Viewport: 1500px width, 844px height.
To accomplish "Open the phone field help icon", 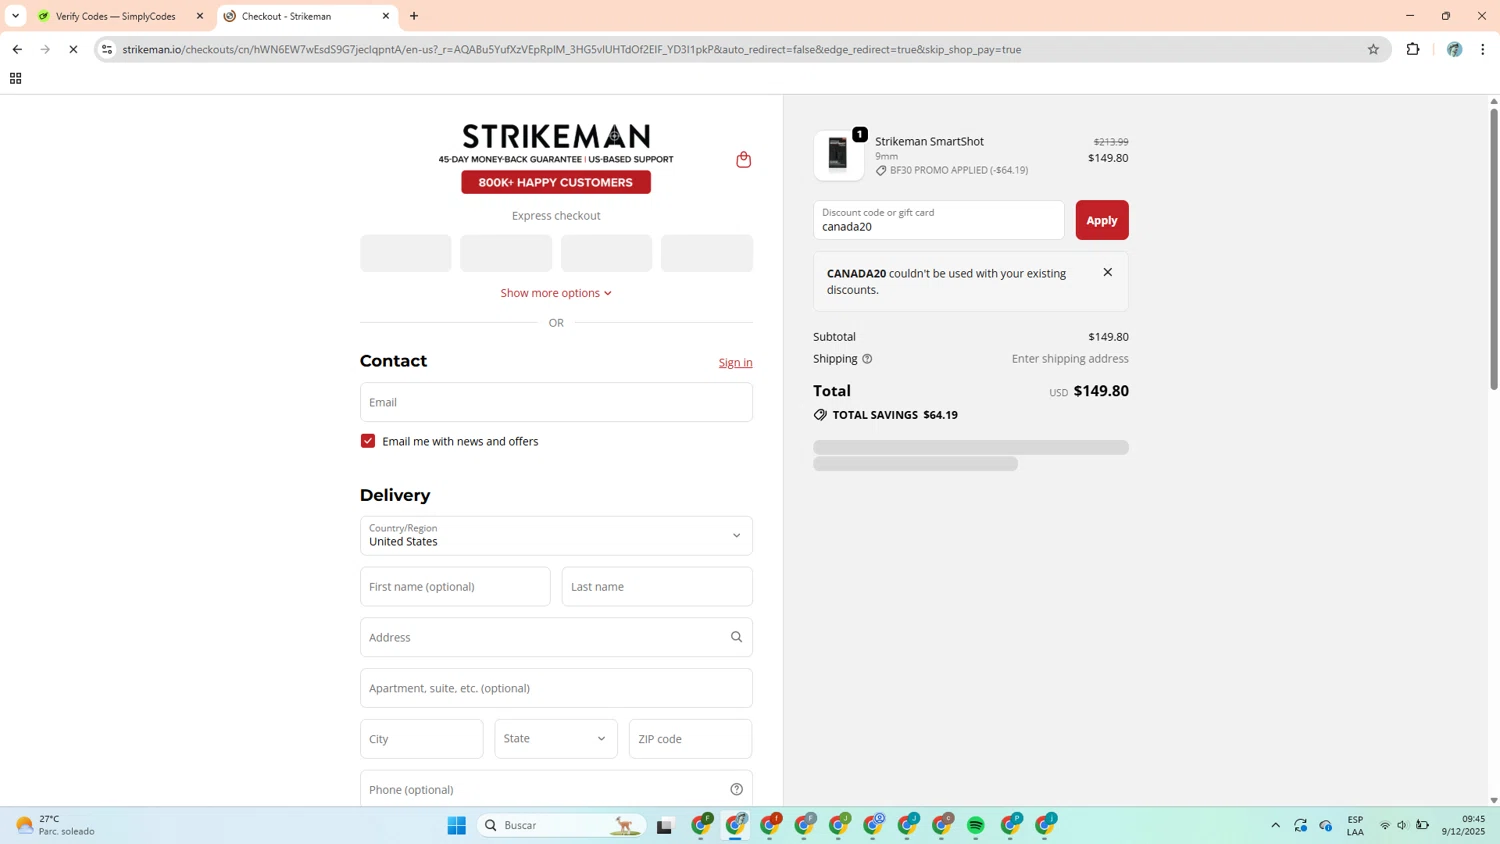I will [736, 789].
